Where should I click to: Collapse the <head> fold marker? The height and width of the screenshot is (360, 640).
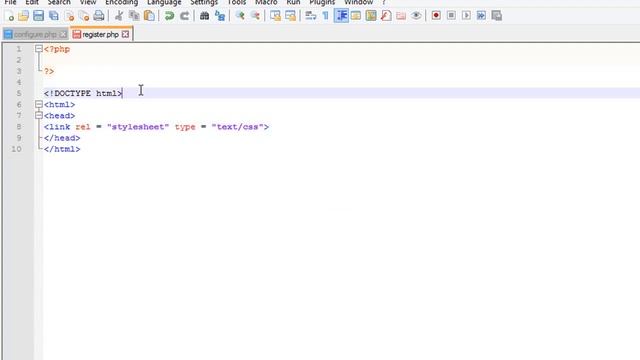tap(39, 116)
